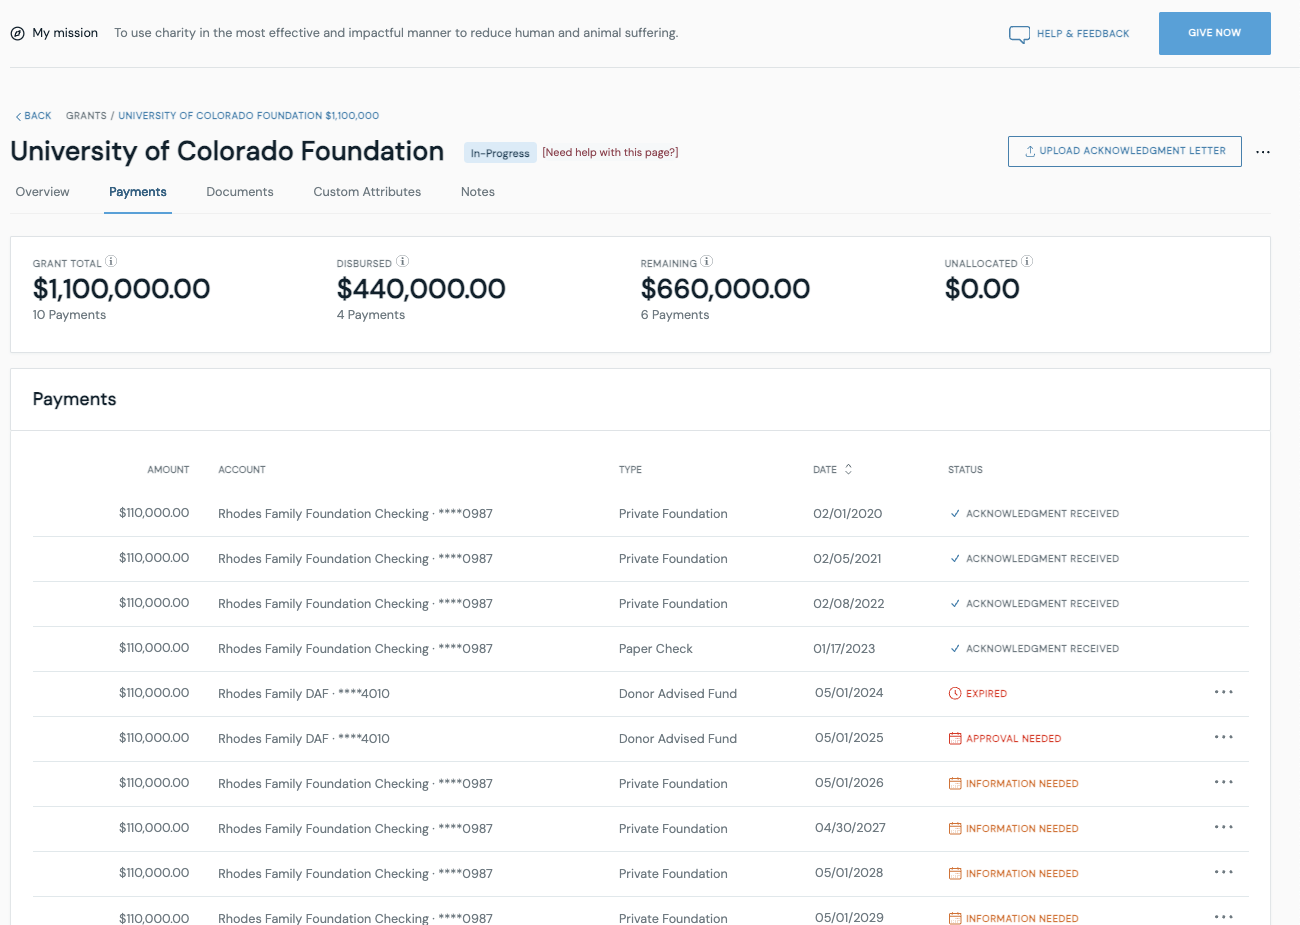This screenshot has height=925, width=1300.
Task: Click the $440,000.00 disbursed amount
Action: click(421, 289)
